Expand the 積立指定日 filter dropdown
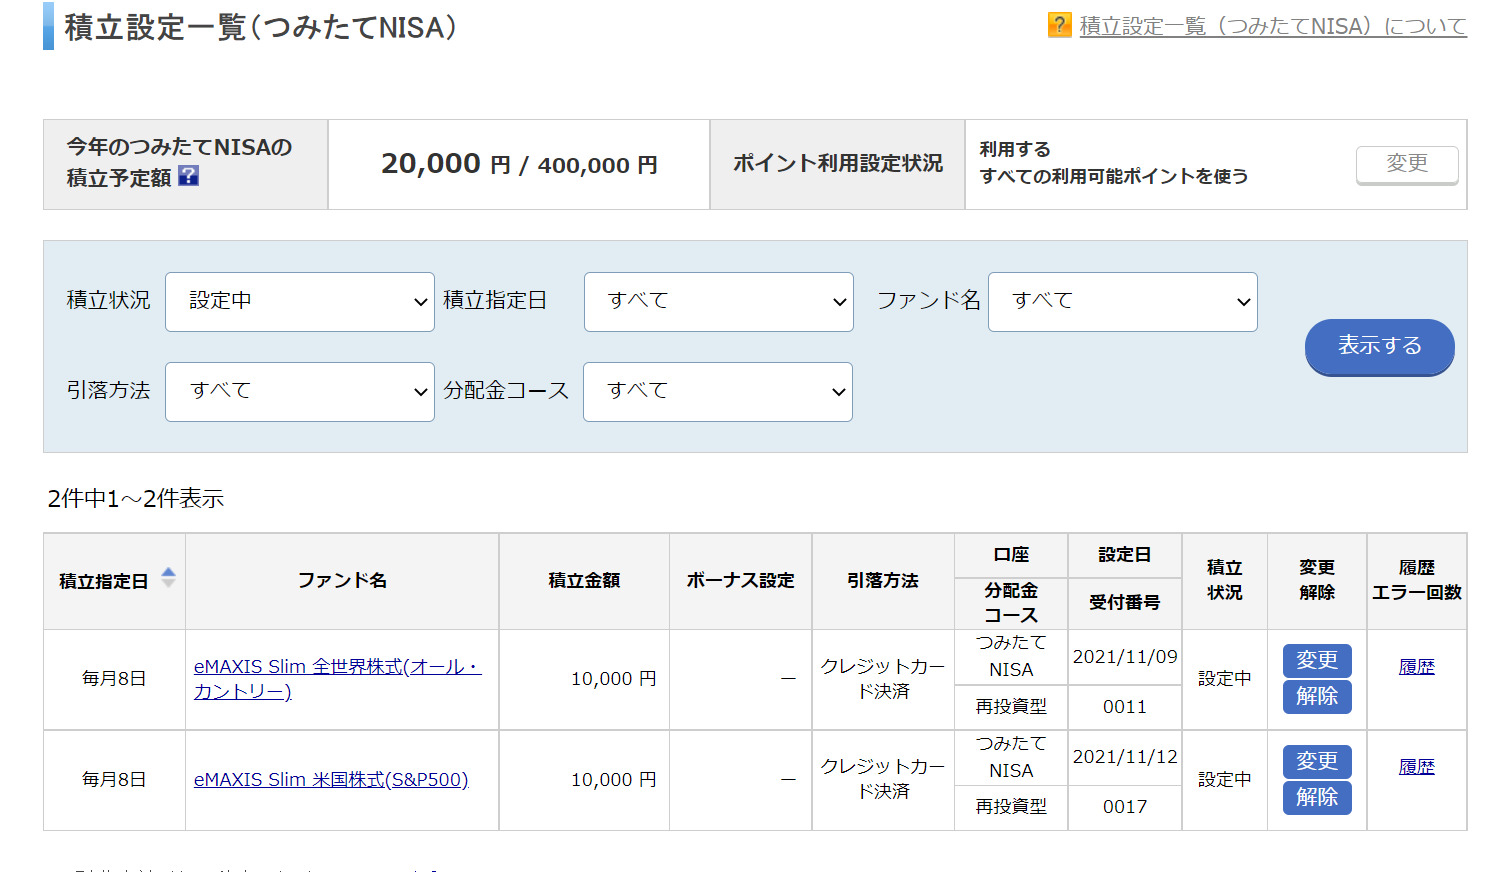Image resolution: width=1511 pixels, height=872 pixels. (718, 302)
